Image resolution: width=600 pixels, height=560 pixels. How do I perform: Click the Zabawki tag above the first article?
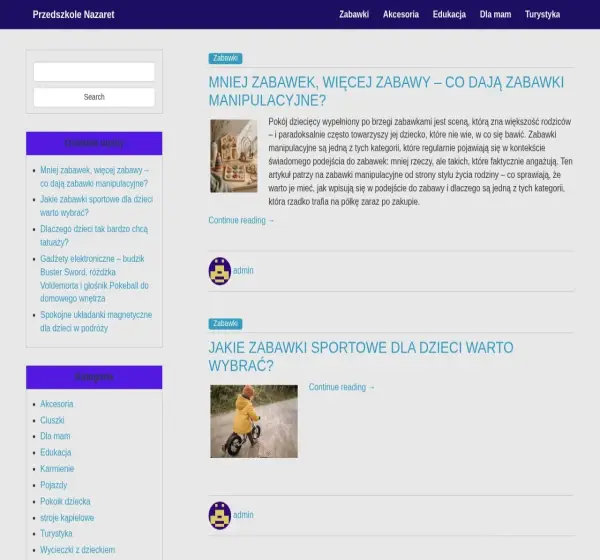(x=225, y=58)
